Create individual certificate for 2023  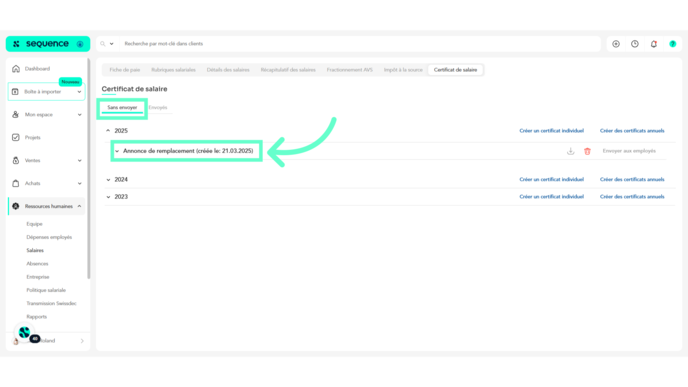552,197
